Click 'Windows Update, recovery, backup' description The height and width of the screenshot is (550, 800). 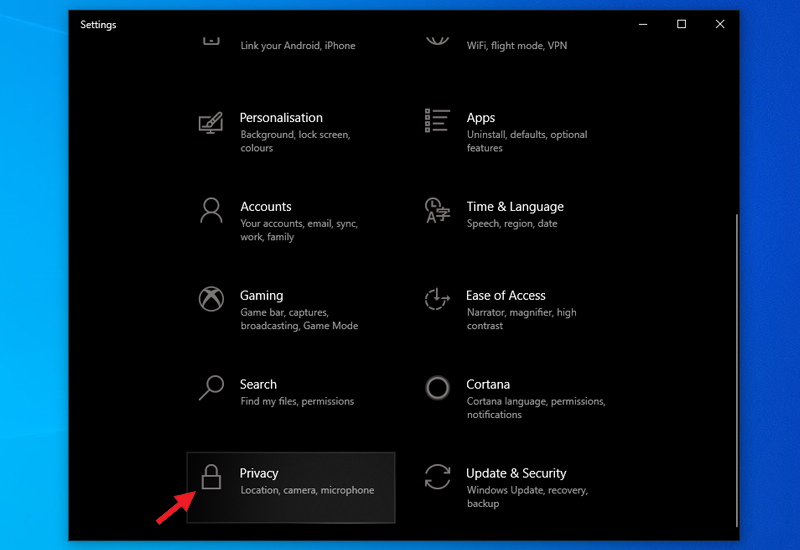(527, 496)
